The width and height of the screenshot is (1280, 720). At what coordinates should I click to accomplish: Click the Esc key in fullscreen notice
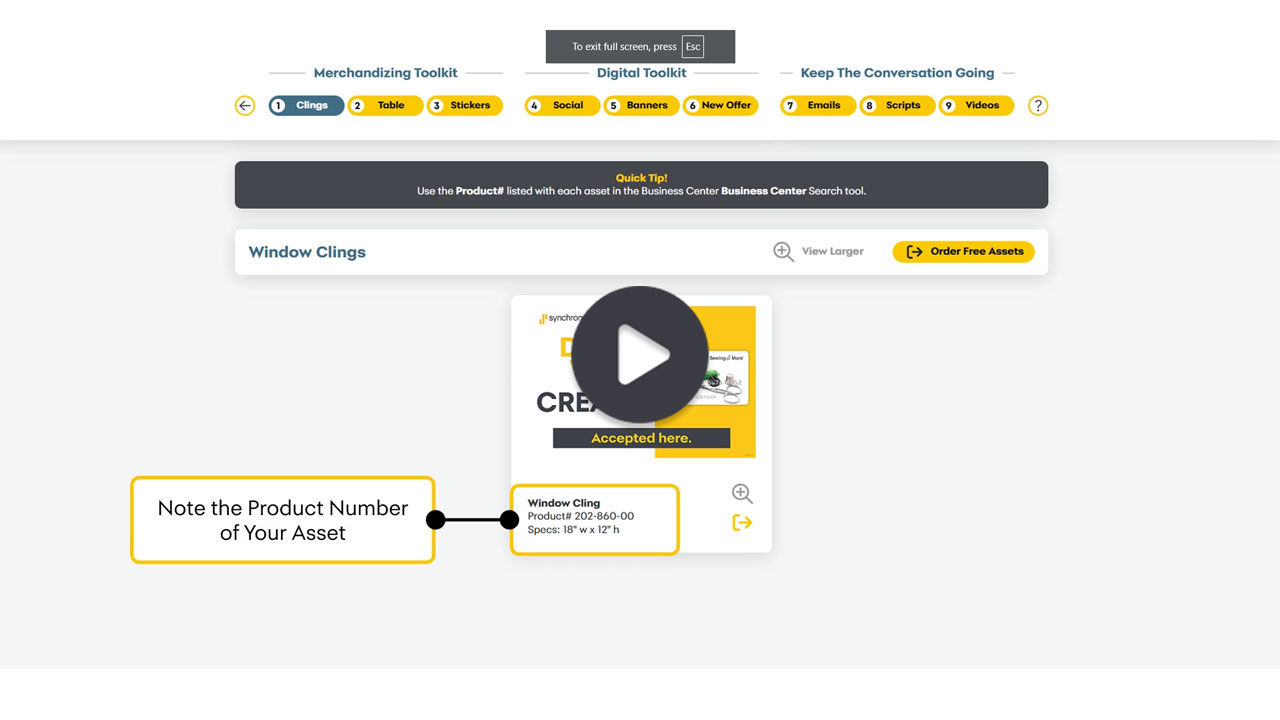[693, 47]
